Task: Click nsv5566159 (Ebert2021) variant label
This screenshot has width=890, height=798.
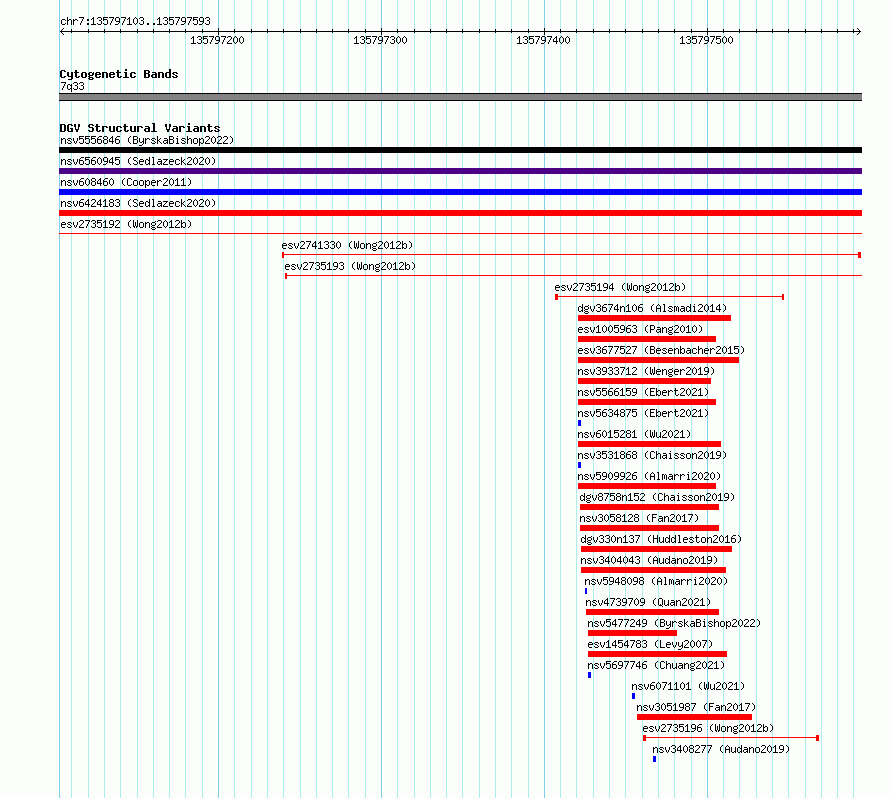Action: (x=643, y=392)
